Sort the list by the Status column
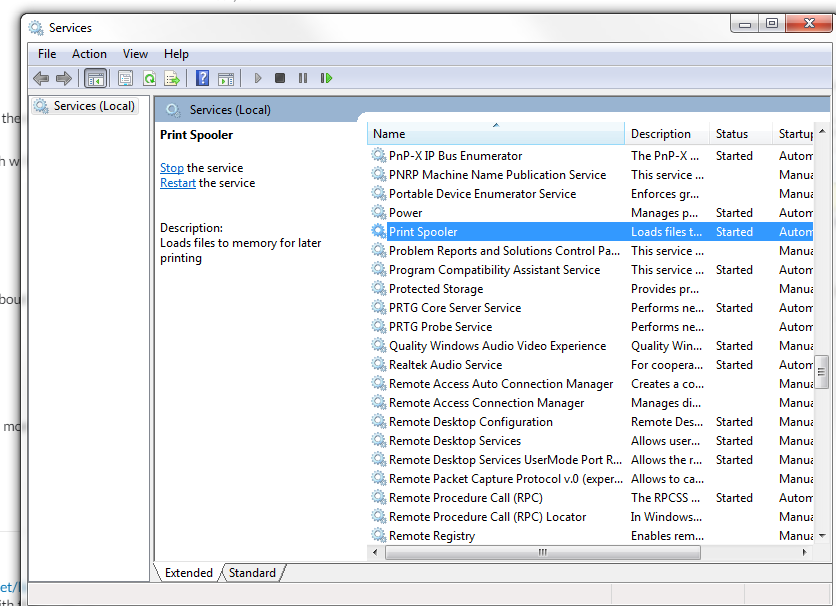Image resolution: width=836 pixels, height=606 pixels. (735, 133)
